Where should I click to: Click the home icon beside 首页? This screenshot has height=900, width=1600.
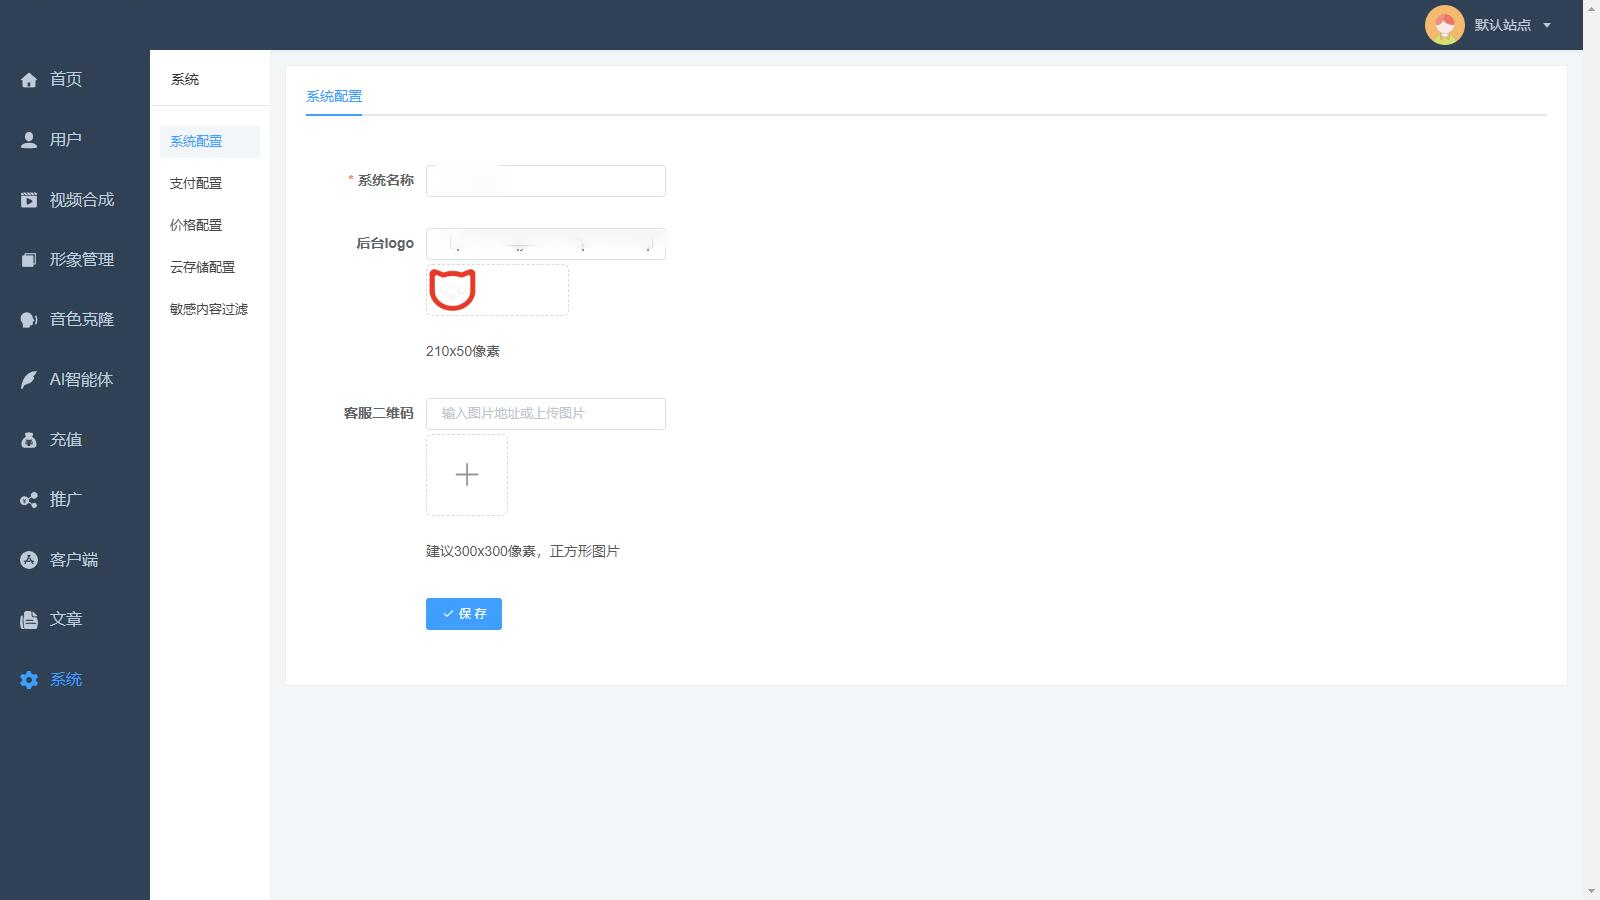pos(29,80)
